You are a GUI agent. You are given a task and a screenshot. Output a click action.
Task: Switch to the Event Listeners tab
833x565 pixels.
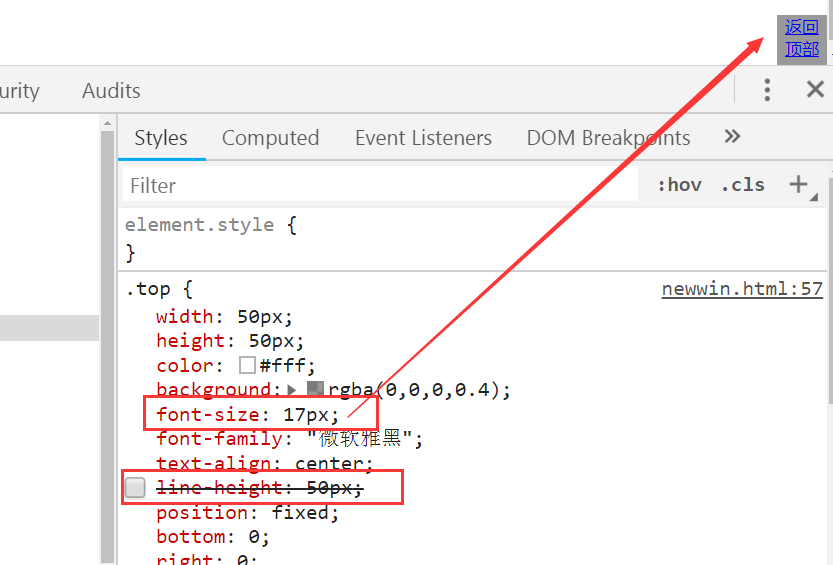click(423, 138)
